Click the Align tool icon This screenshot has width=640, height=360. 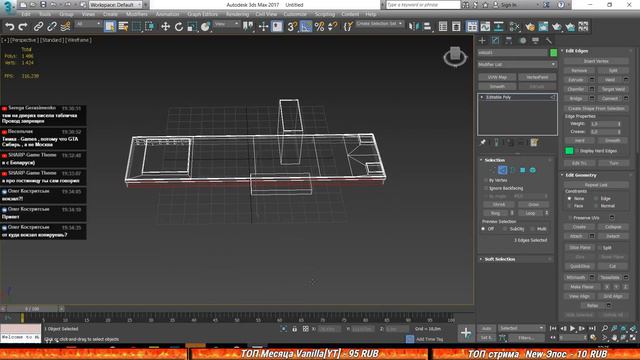[427, 27]
